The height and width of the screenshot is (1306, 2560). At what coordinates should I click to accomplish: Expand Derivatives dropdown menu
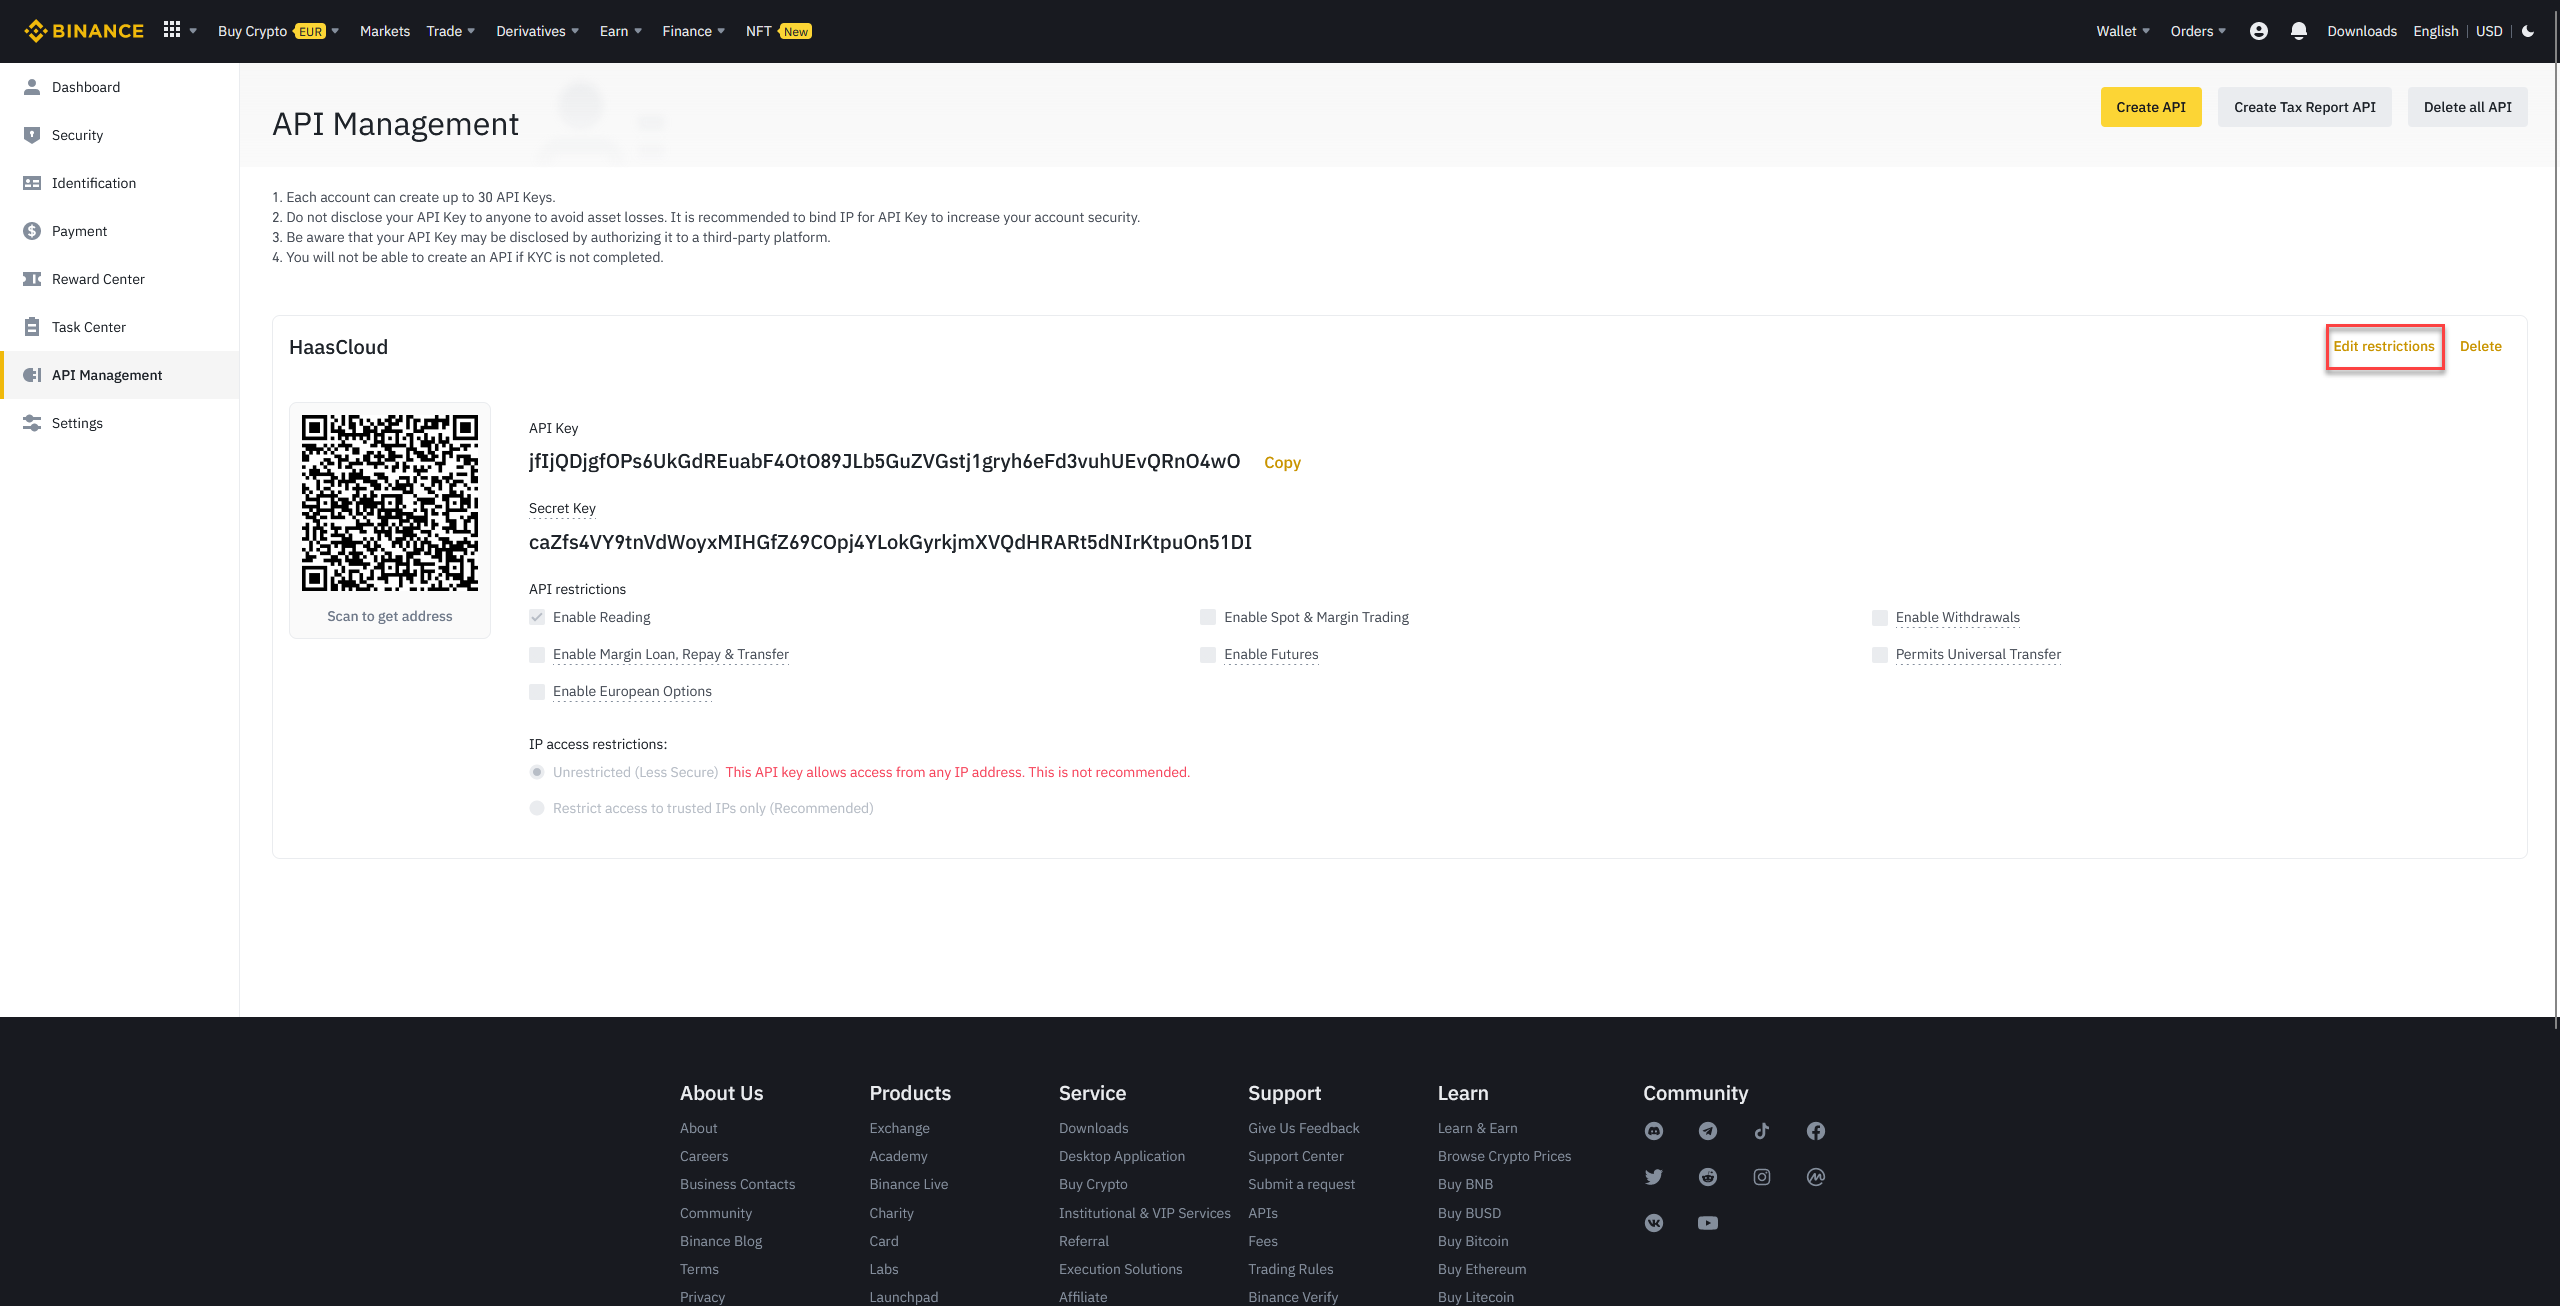point(538,31)
